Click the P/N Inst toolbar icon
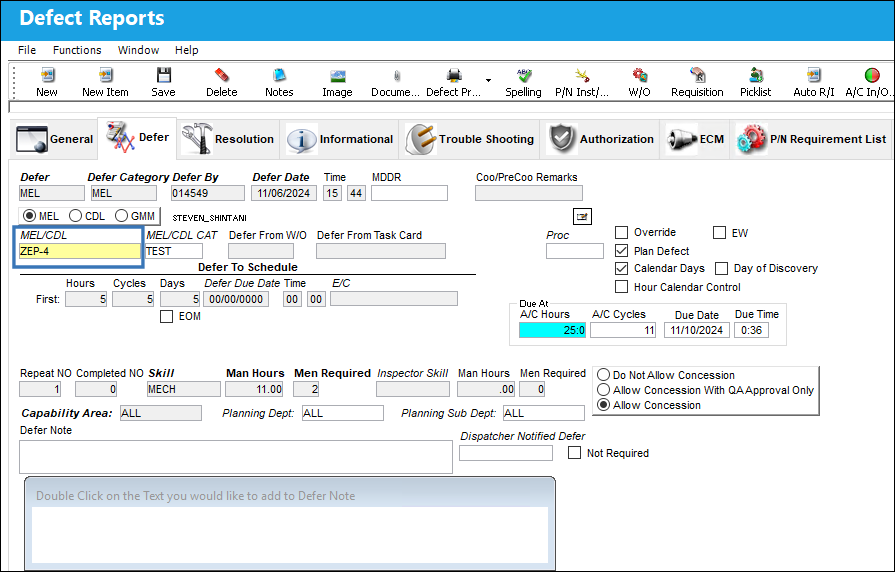The image size is (895, 572). 582,75
